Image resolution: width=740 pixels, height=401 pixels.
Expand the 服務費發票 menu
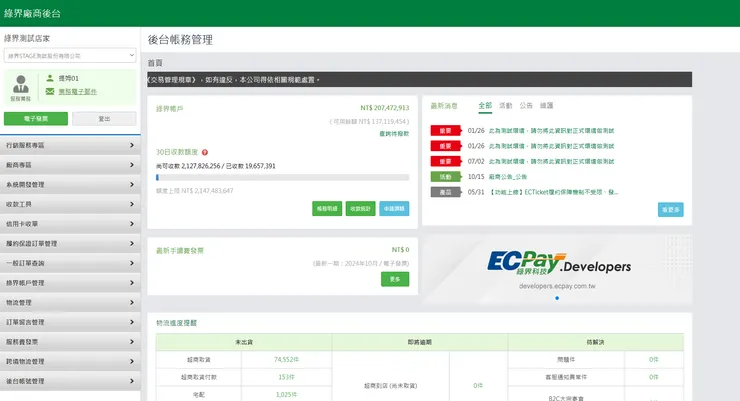tap(70, 342)
